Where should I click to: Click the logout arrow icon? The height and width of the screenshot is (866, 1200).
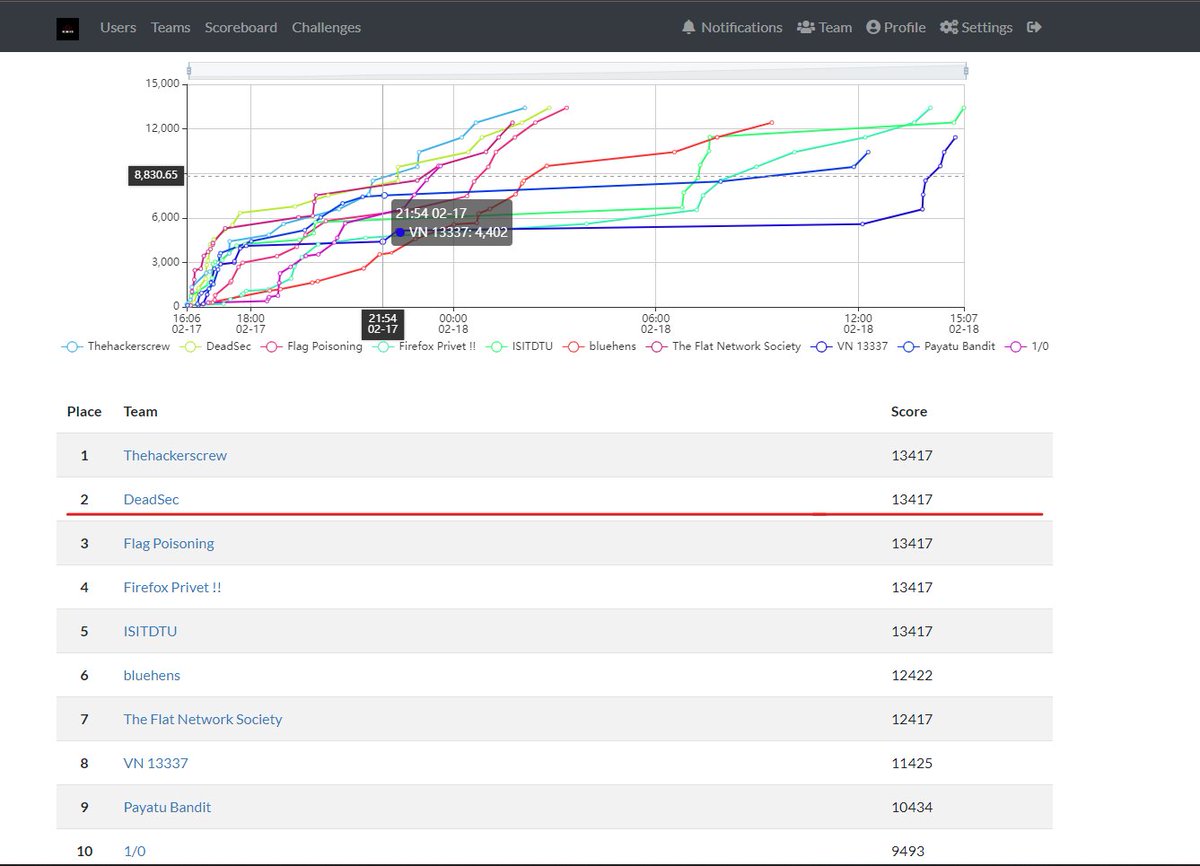tap(1034, 27)
